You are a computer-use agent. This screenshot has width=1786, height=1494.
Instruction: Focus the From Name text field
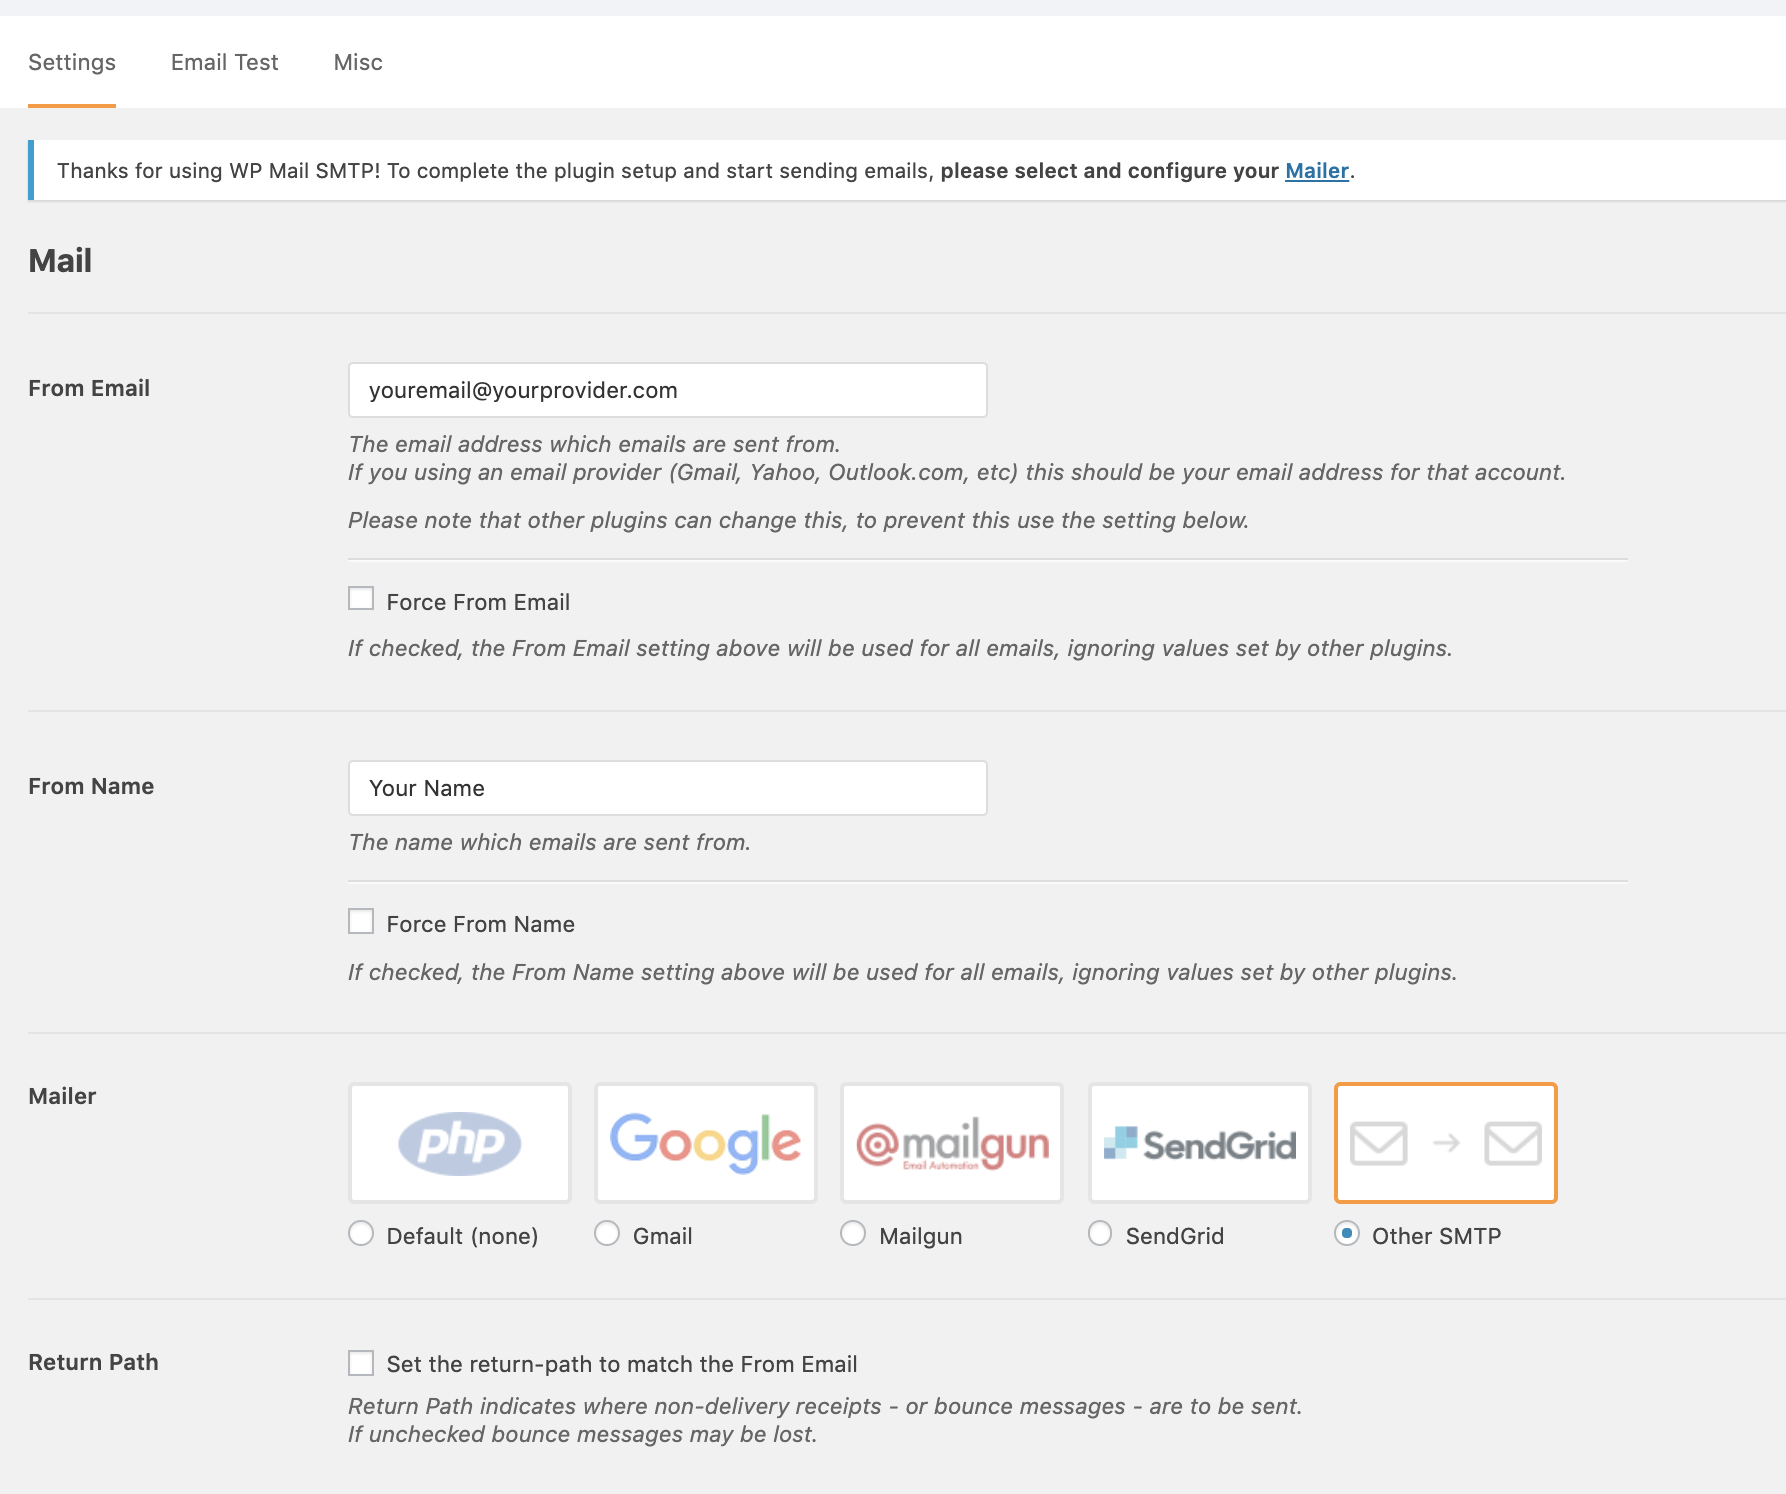point(667,788)
